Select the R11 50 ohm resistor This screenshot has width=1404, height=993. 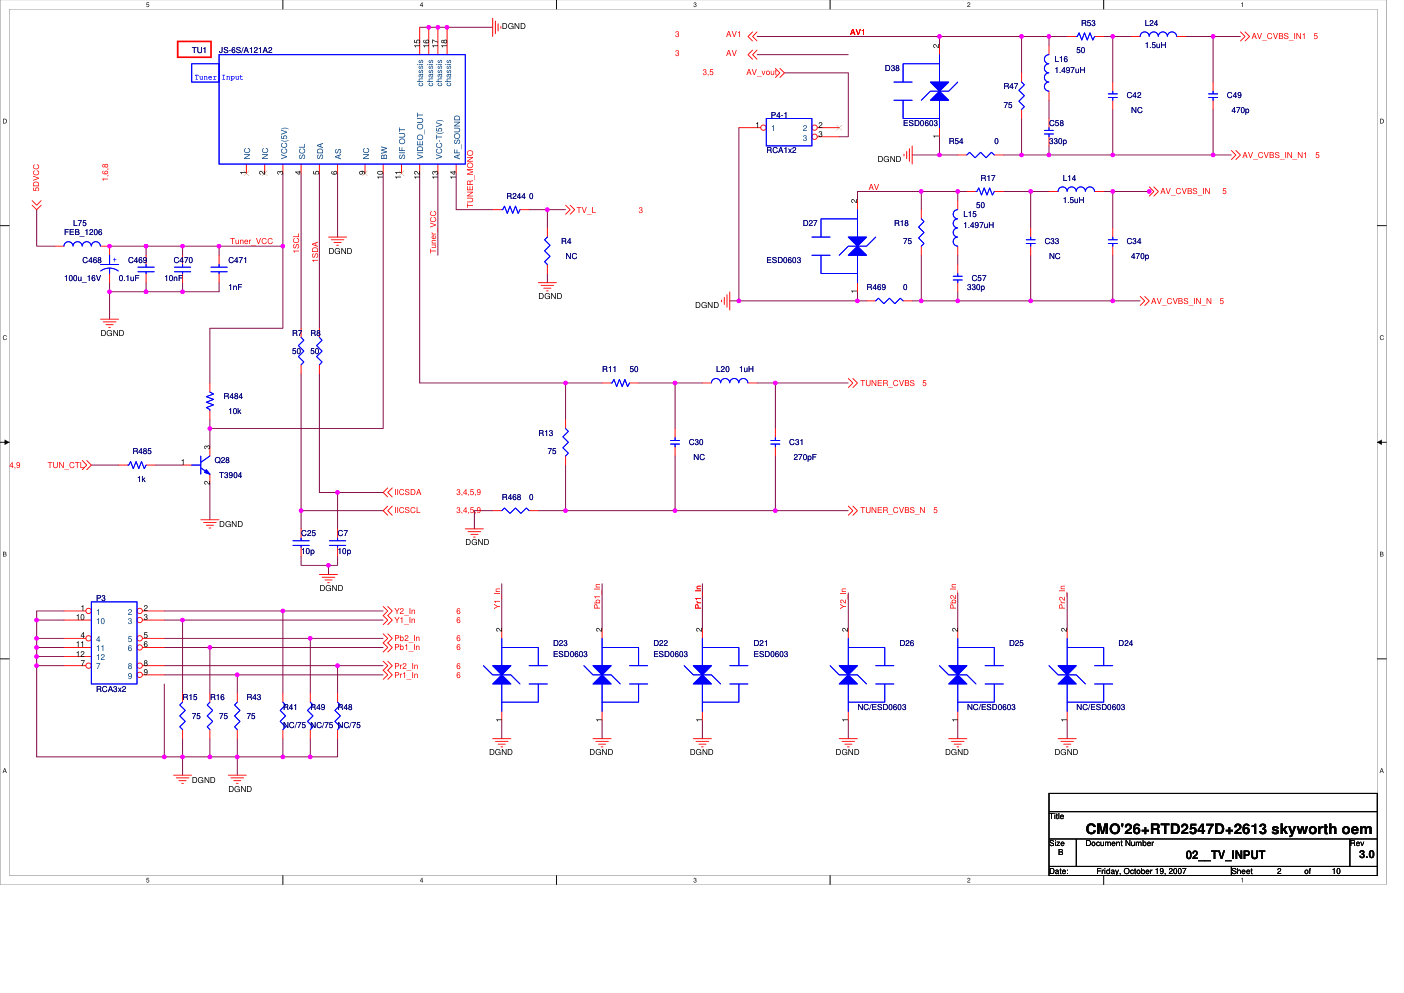point(621,383)
